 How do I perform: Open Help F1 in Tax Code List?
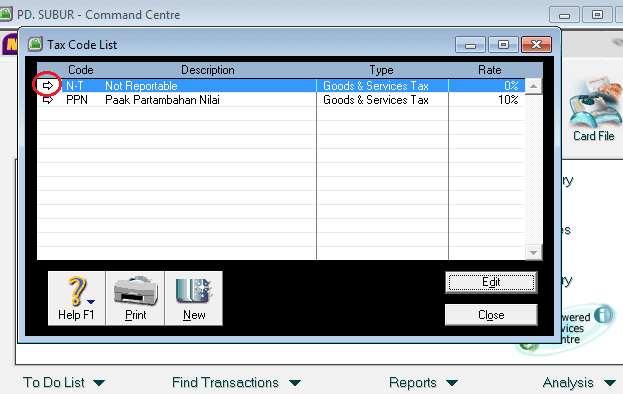76,298
